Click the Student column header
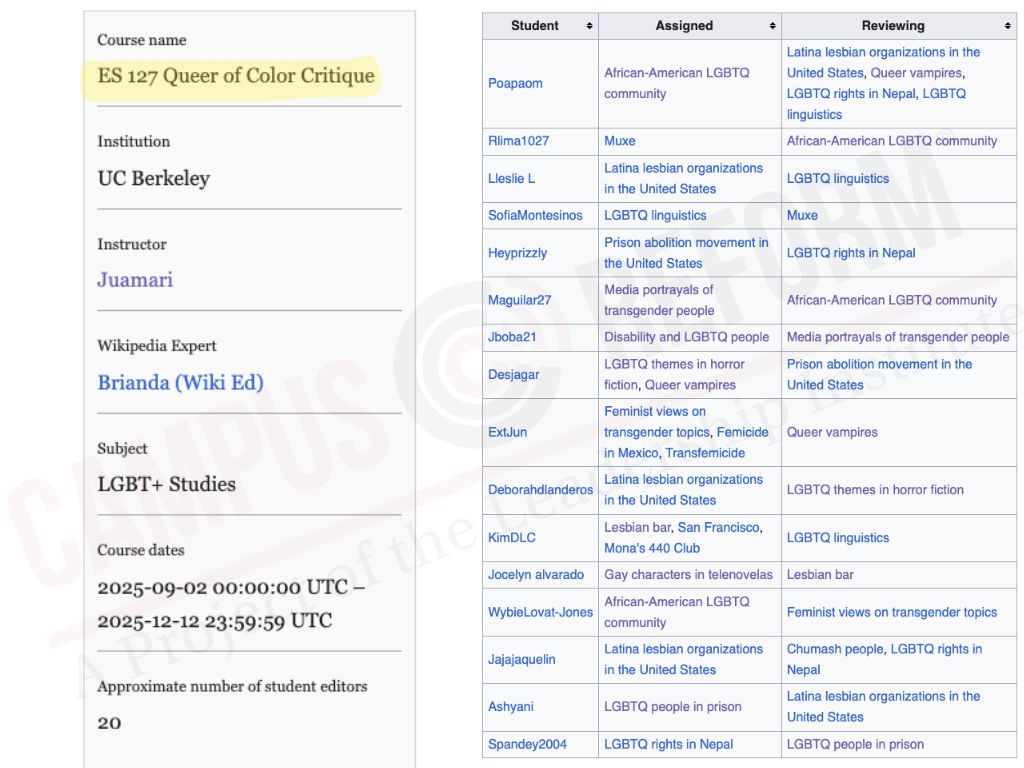 click(x=540, y=26)
